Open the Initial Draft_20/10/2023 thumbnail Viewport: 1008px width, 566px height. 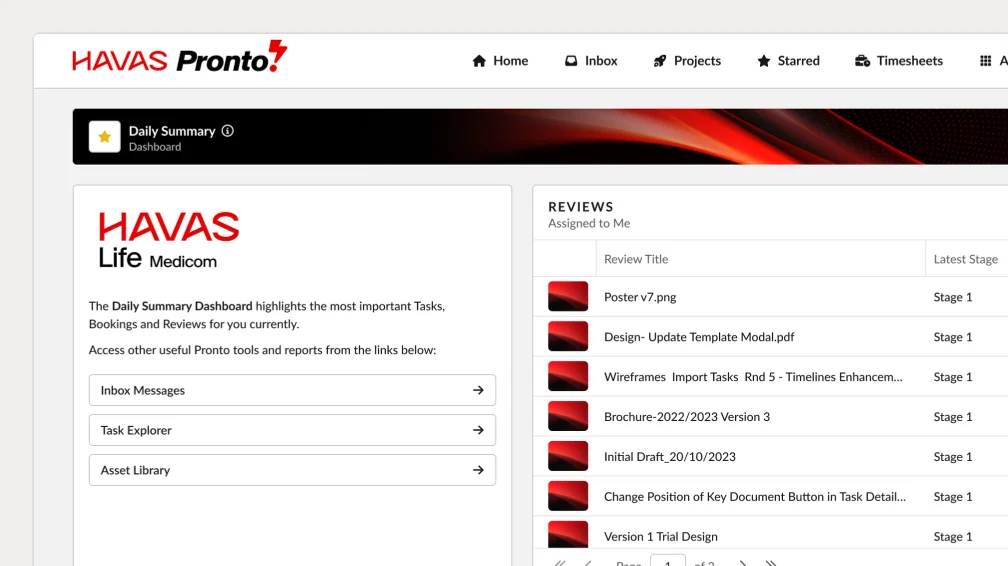pyautogui.click(x=568, y=456)
